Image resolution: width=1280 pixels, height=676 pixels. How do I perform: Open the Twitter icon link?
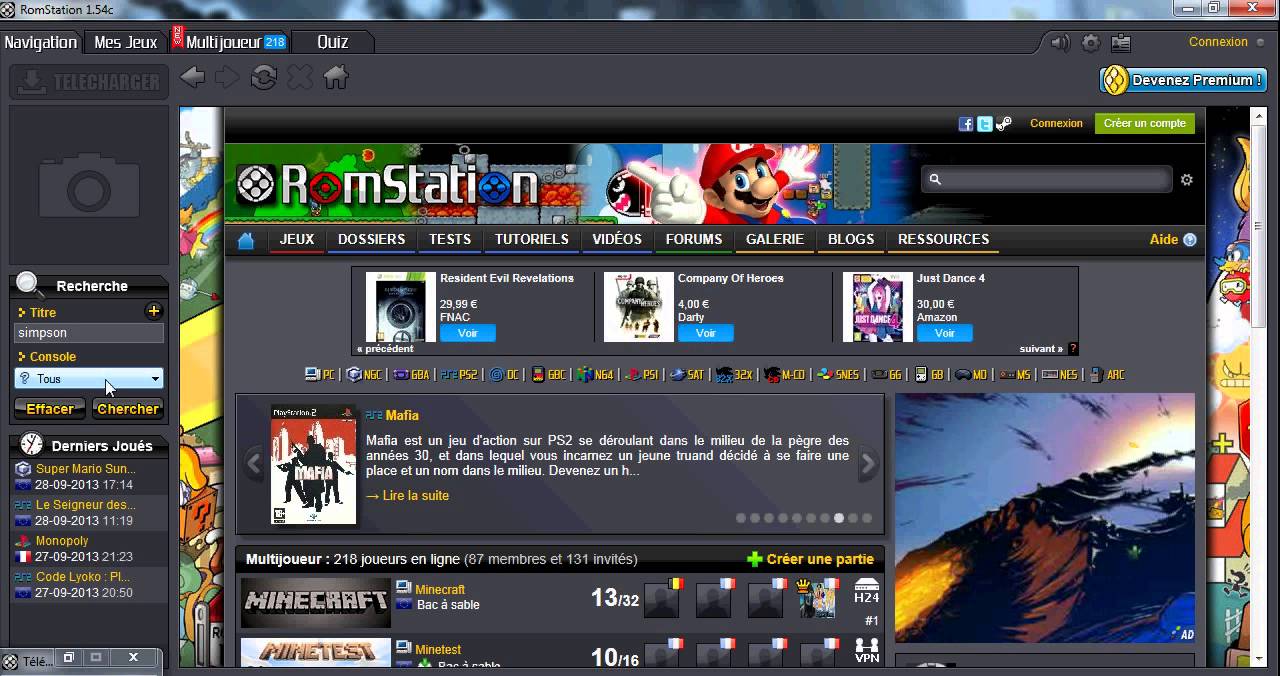985,124
